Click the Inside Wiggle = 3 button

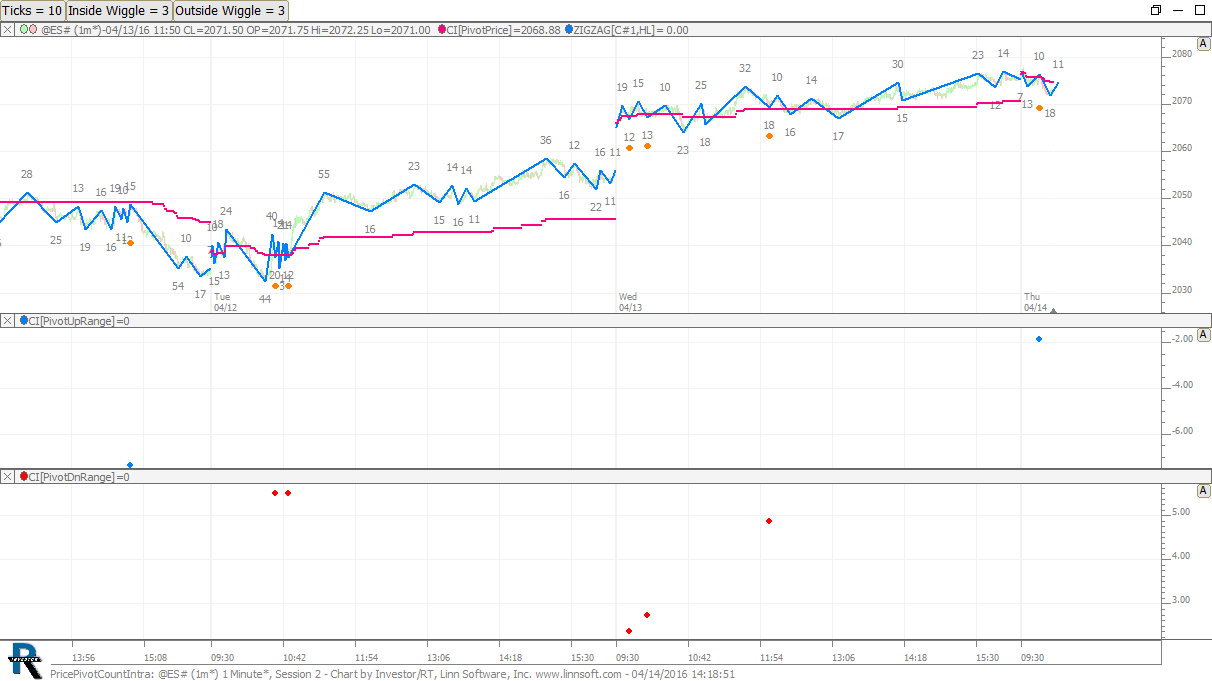coord(119,10)
